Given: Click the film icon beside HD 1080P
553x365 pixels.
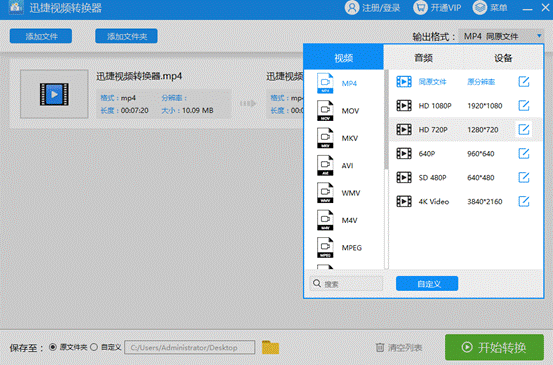Looking at the screenshot, I should 404,105.
